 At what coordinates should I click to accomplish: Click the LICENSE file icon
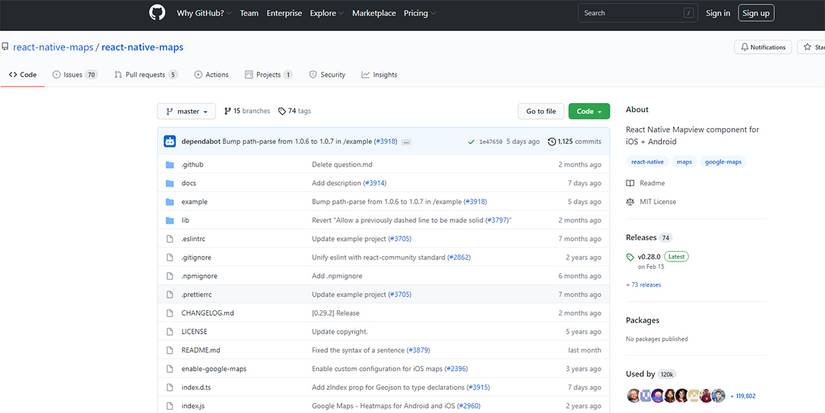(169, 331)
